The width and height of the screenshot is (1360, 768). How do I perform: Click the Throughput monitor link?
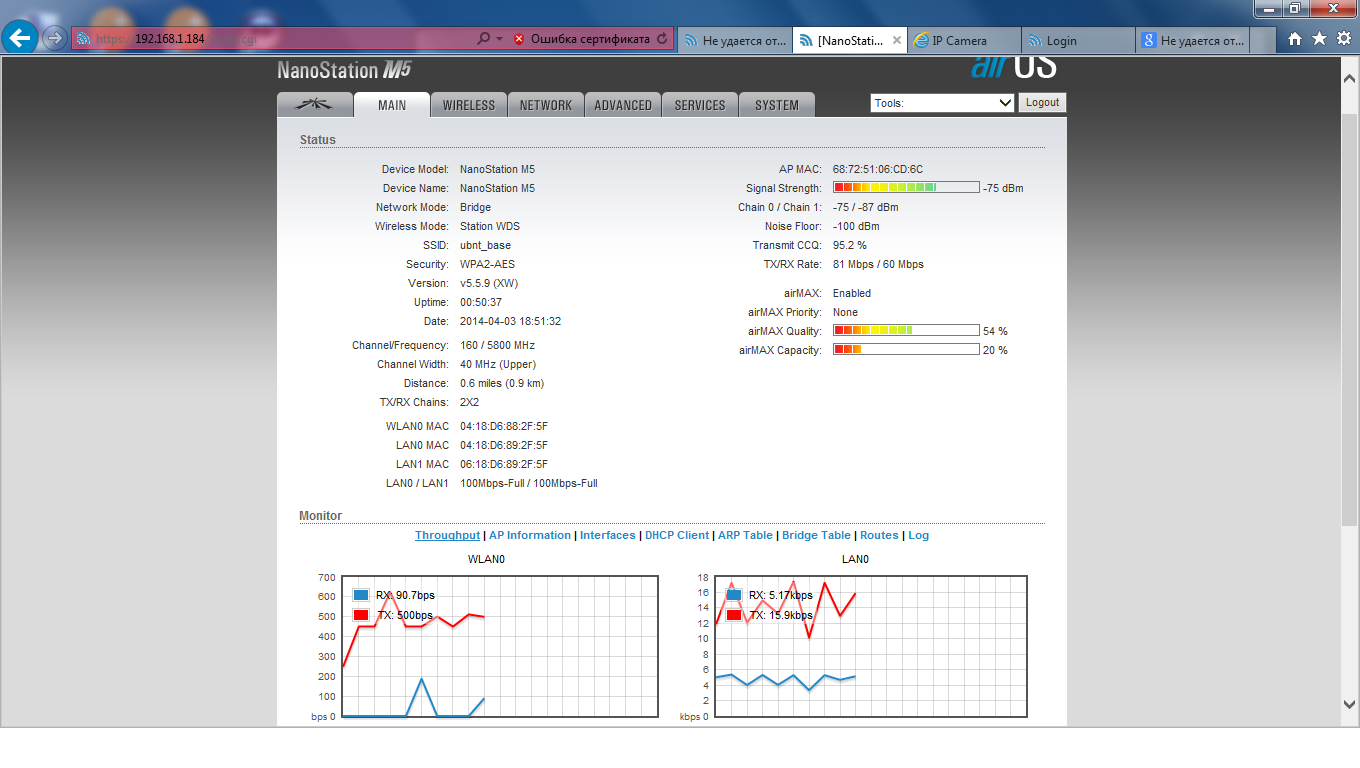(448, 535)
